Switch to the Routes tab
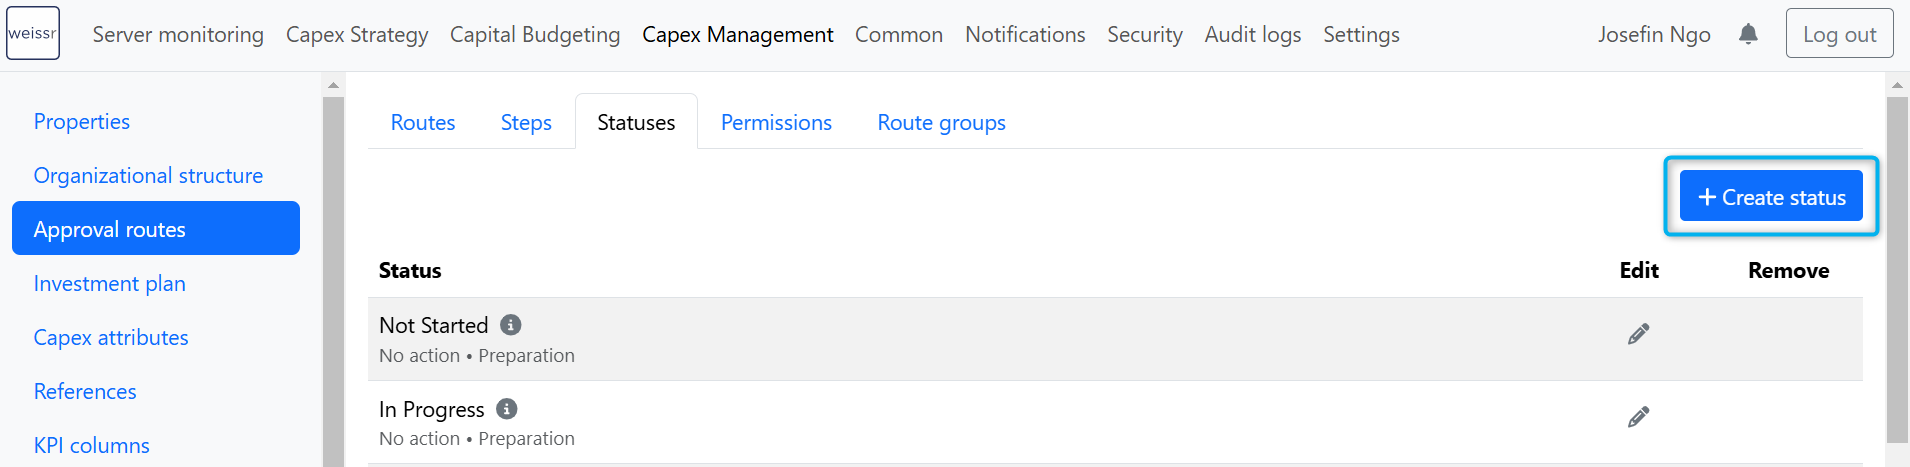 [423, 122]
